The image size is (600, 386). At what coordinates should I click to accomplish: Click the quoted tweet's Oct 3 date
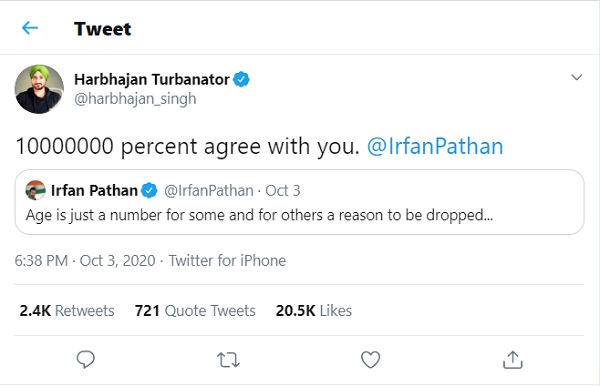tap(283, 191)
